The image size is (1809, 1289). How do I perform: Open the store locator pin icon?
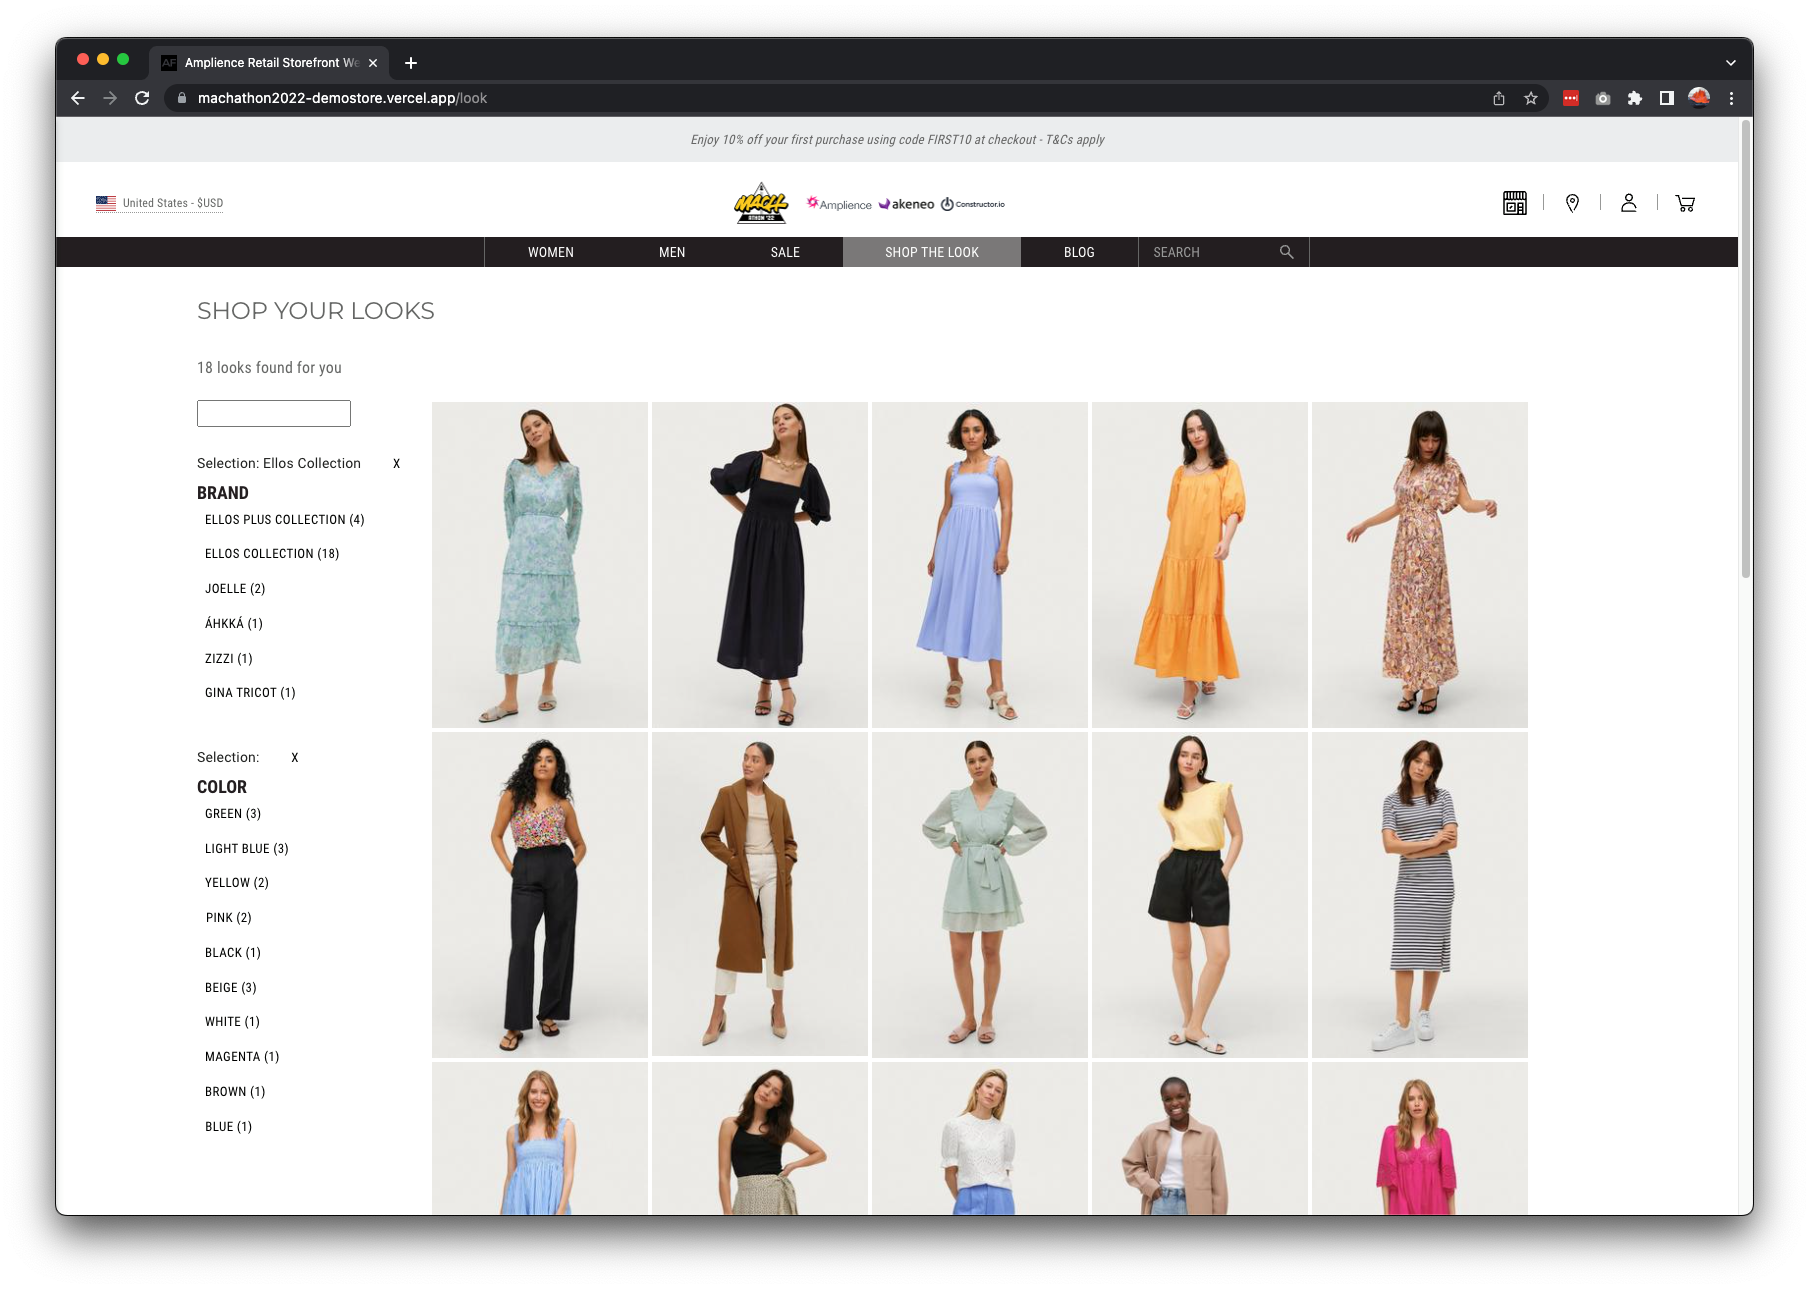coord(1572,203)
